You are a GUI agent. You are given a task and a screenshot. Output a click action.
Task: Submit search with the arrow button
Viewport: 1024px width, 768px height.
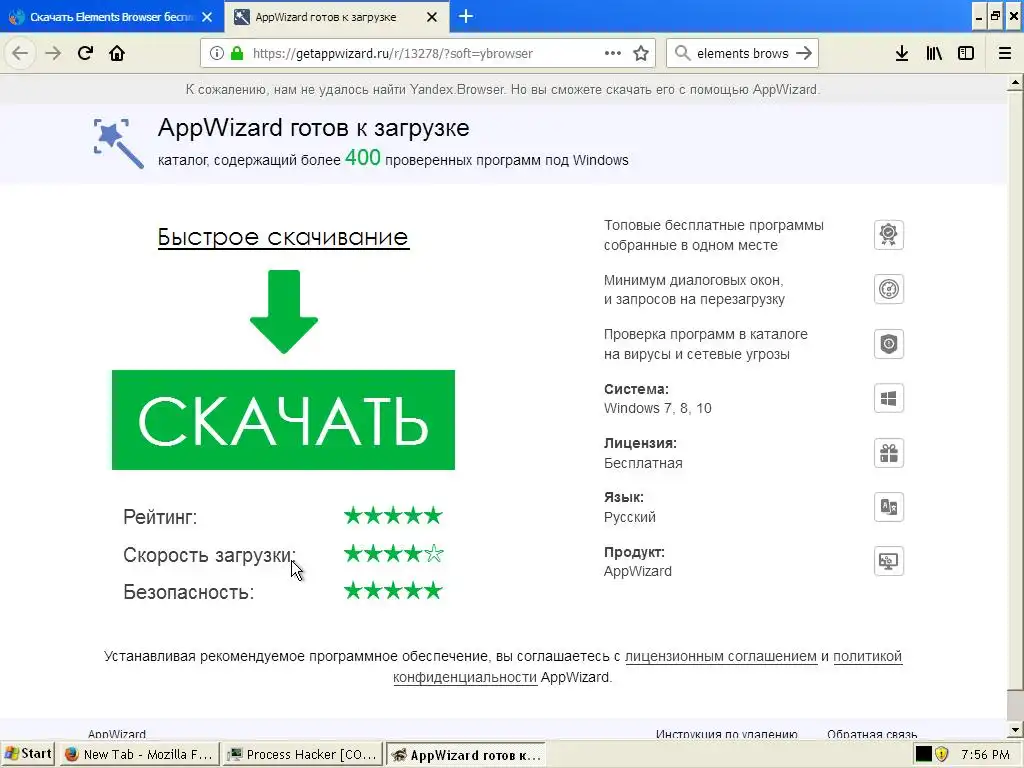tap(804, 54)
